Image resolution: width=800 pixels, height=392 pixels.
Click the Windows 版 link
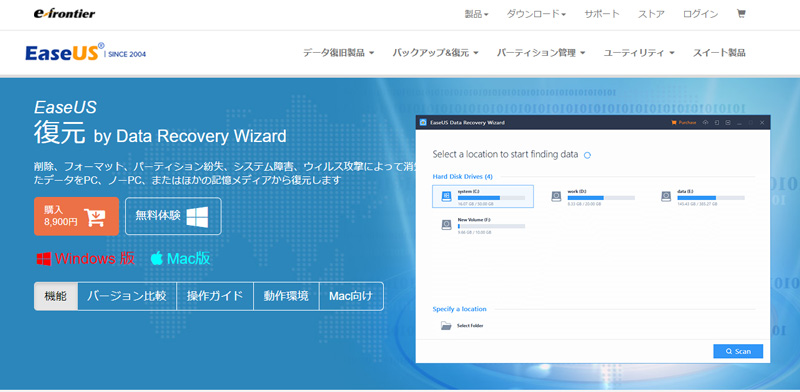pyautogui.click(x=85, y=259)
